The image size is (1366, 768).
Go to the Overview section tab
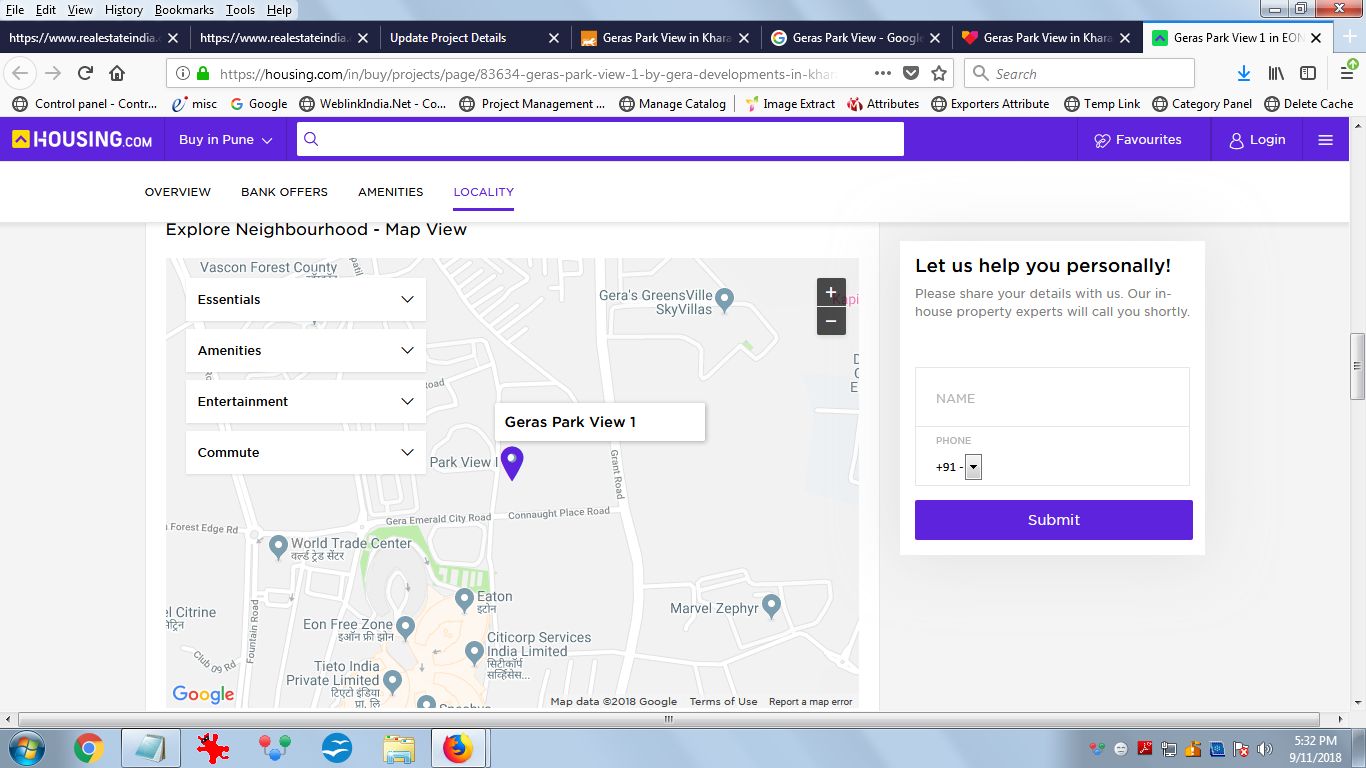(178, 192)
